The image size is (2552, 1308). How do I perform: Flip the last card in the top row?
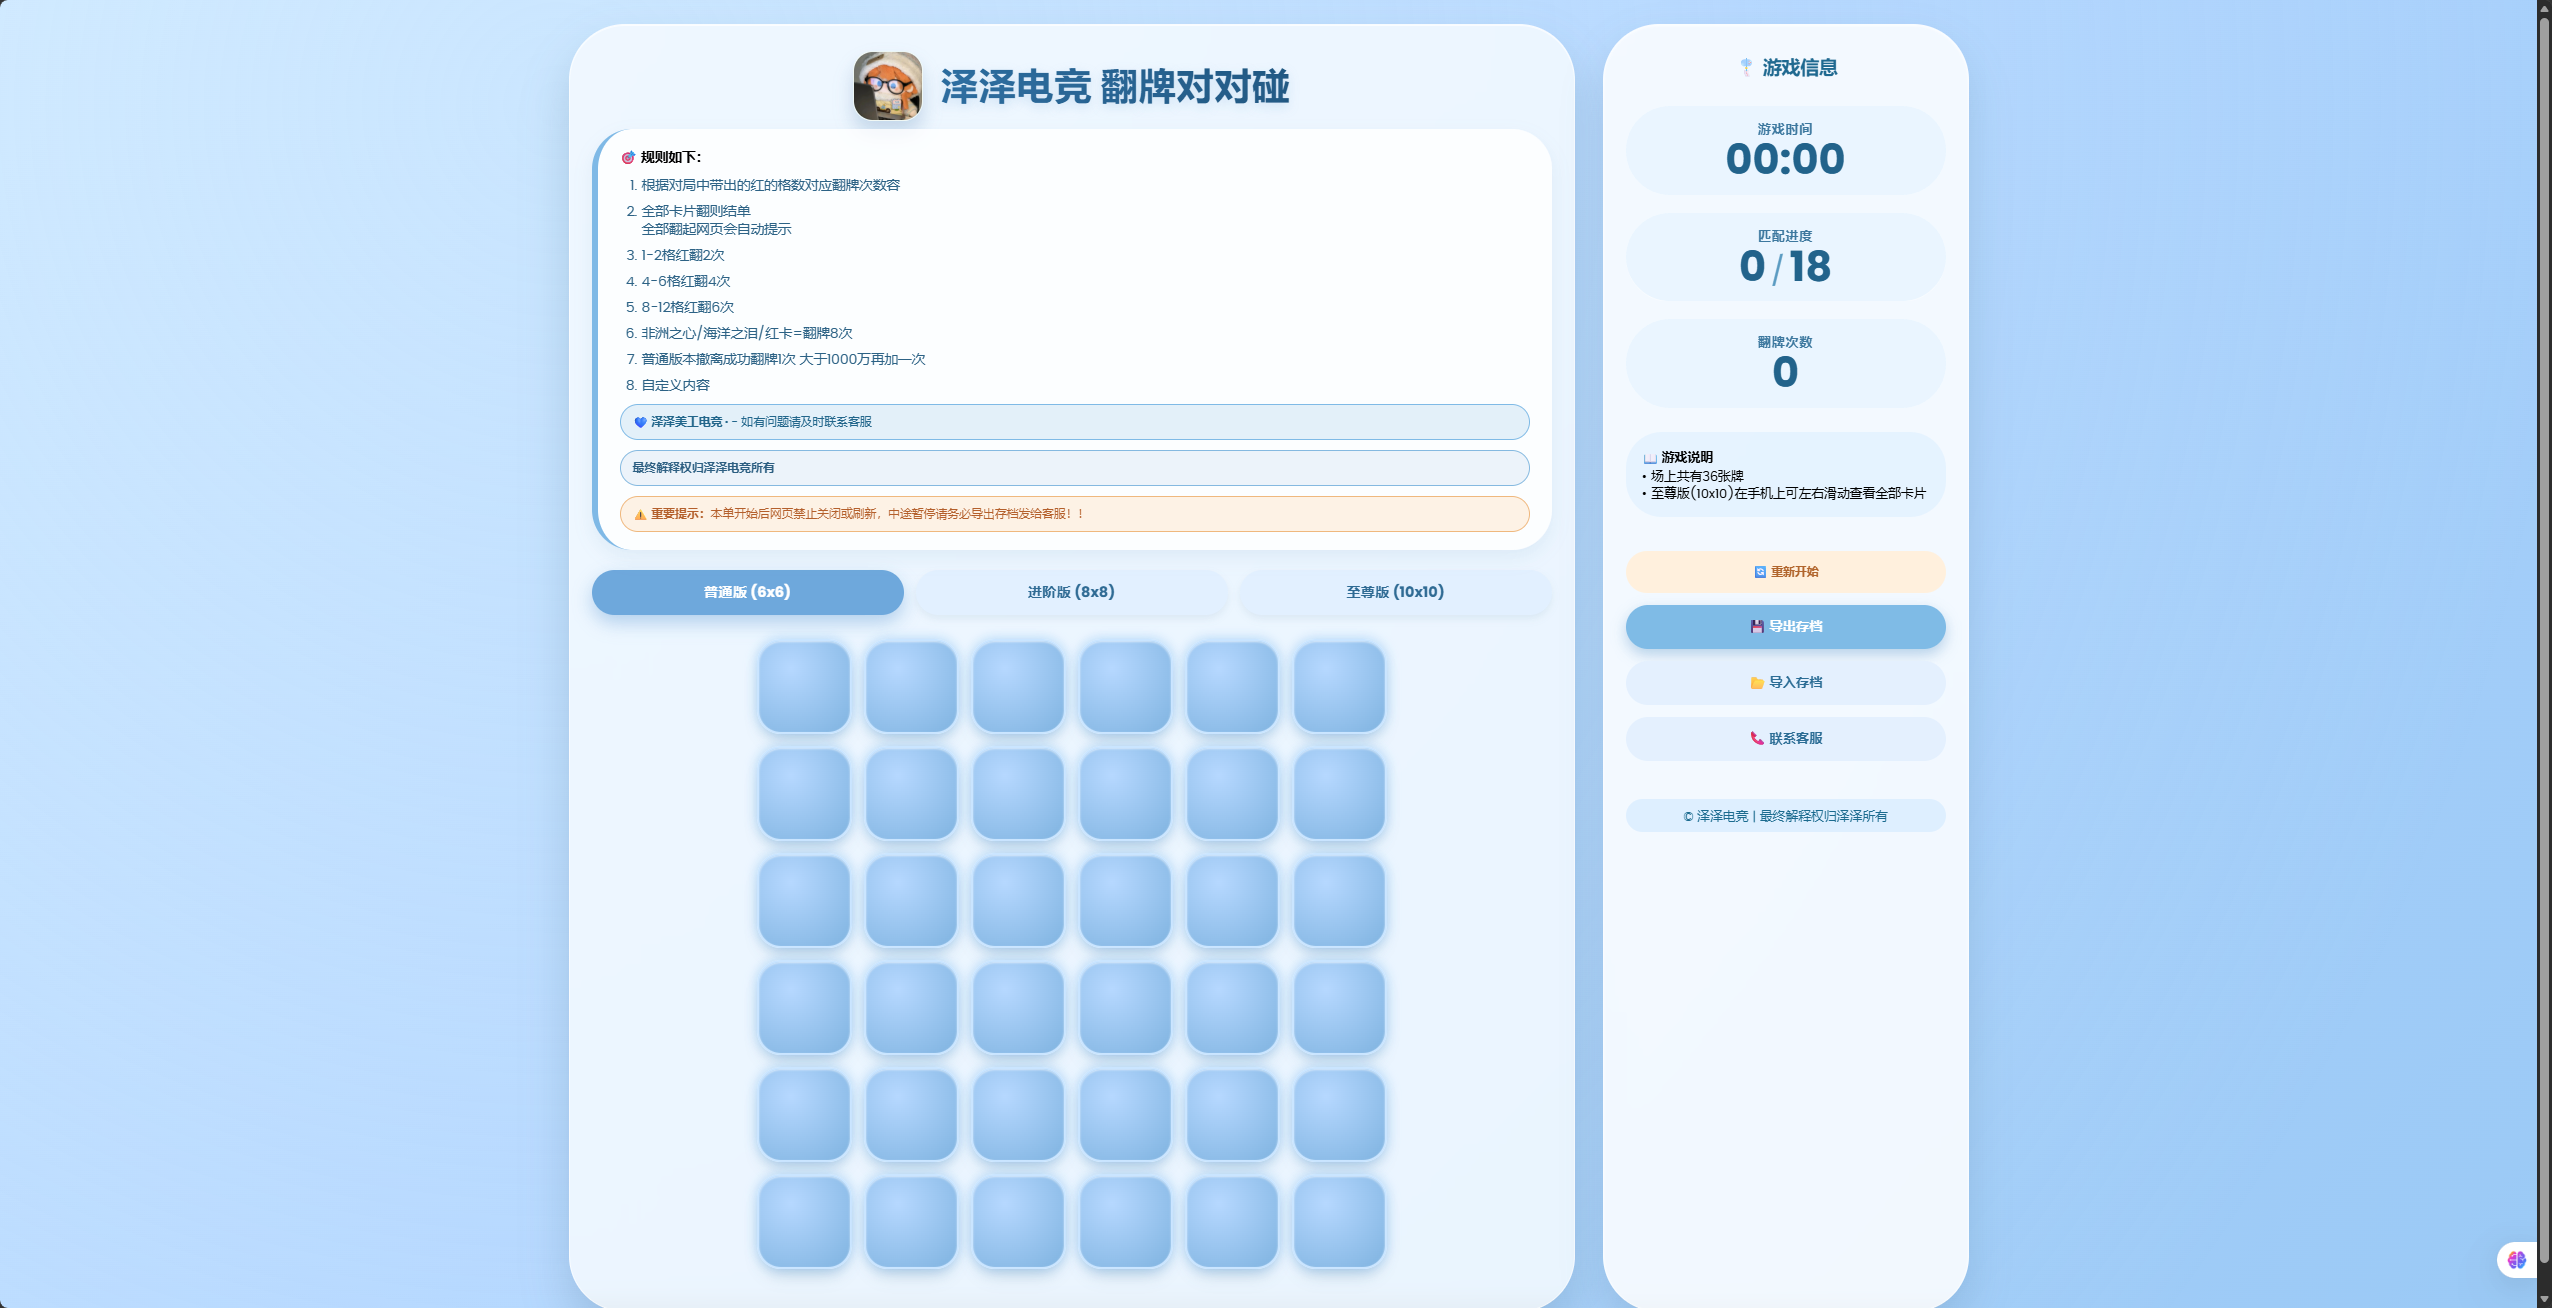click(x=1339, y=687)
